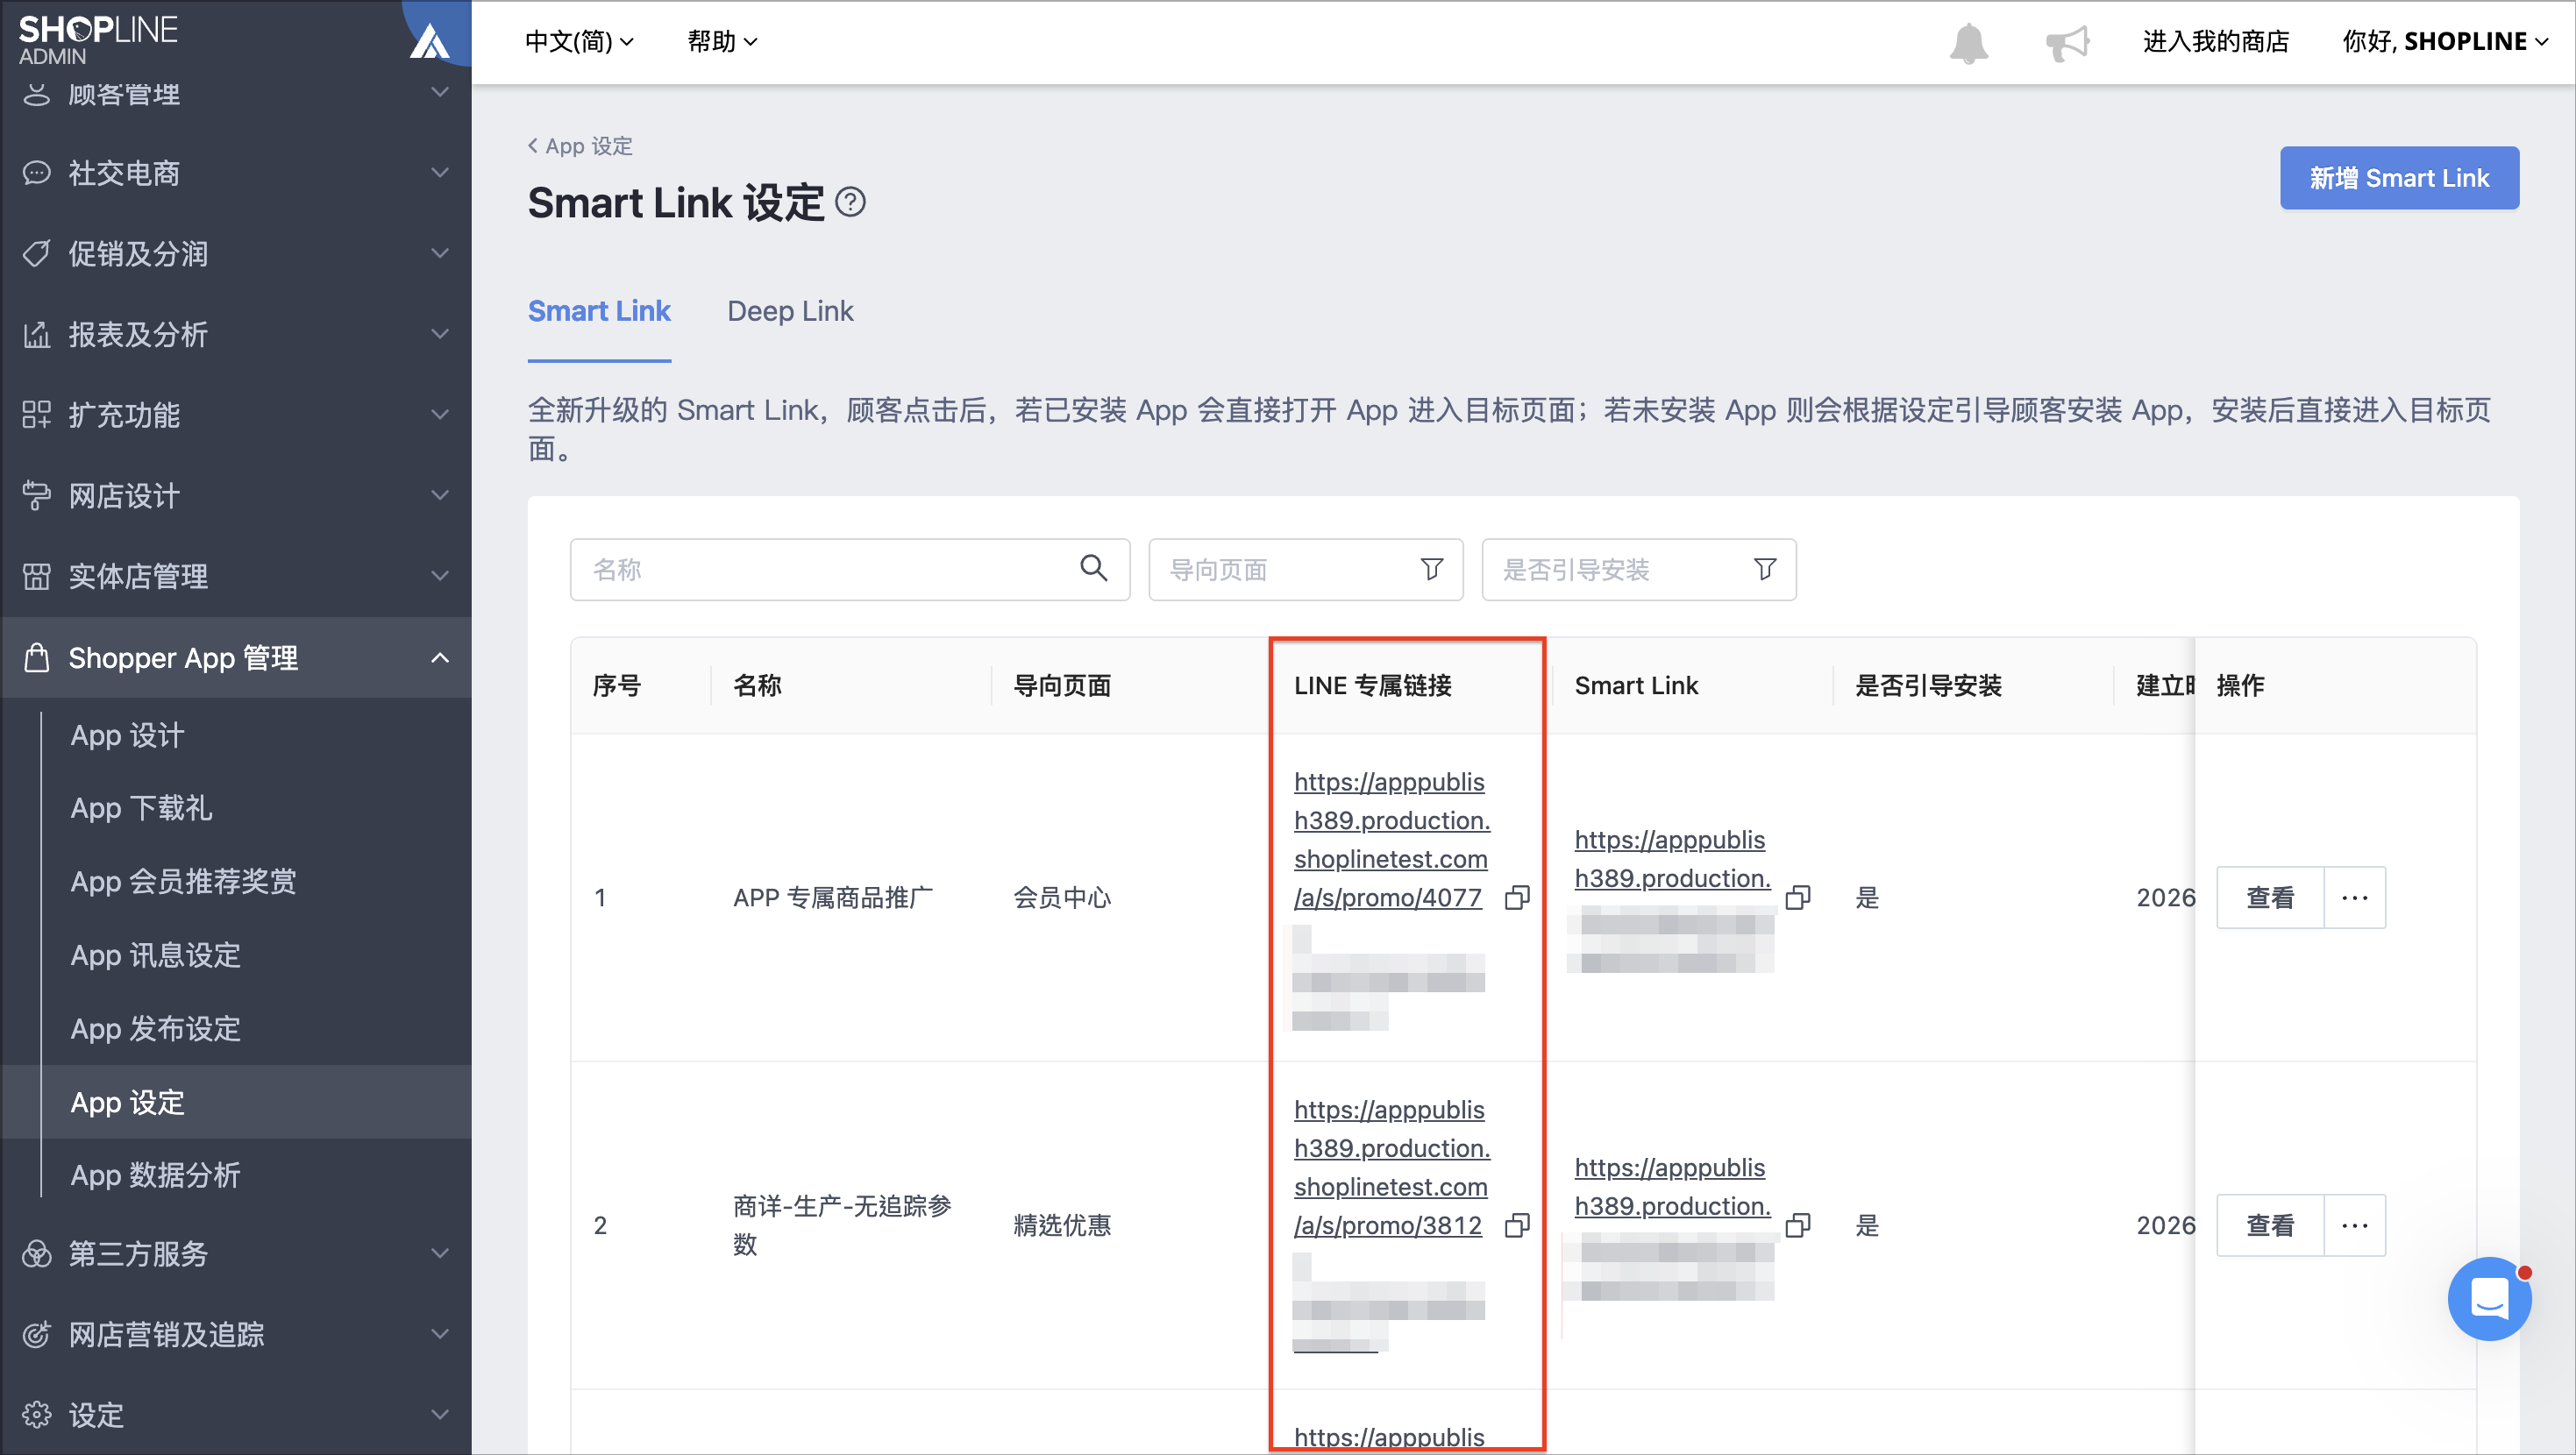Collapse the Shopper App 管理 section
The width and height of the screenshot is (2576, 1455).
(x=440, y=657)
